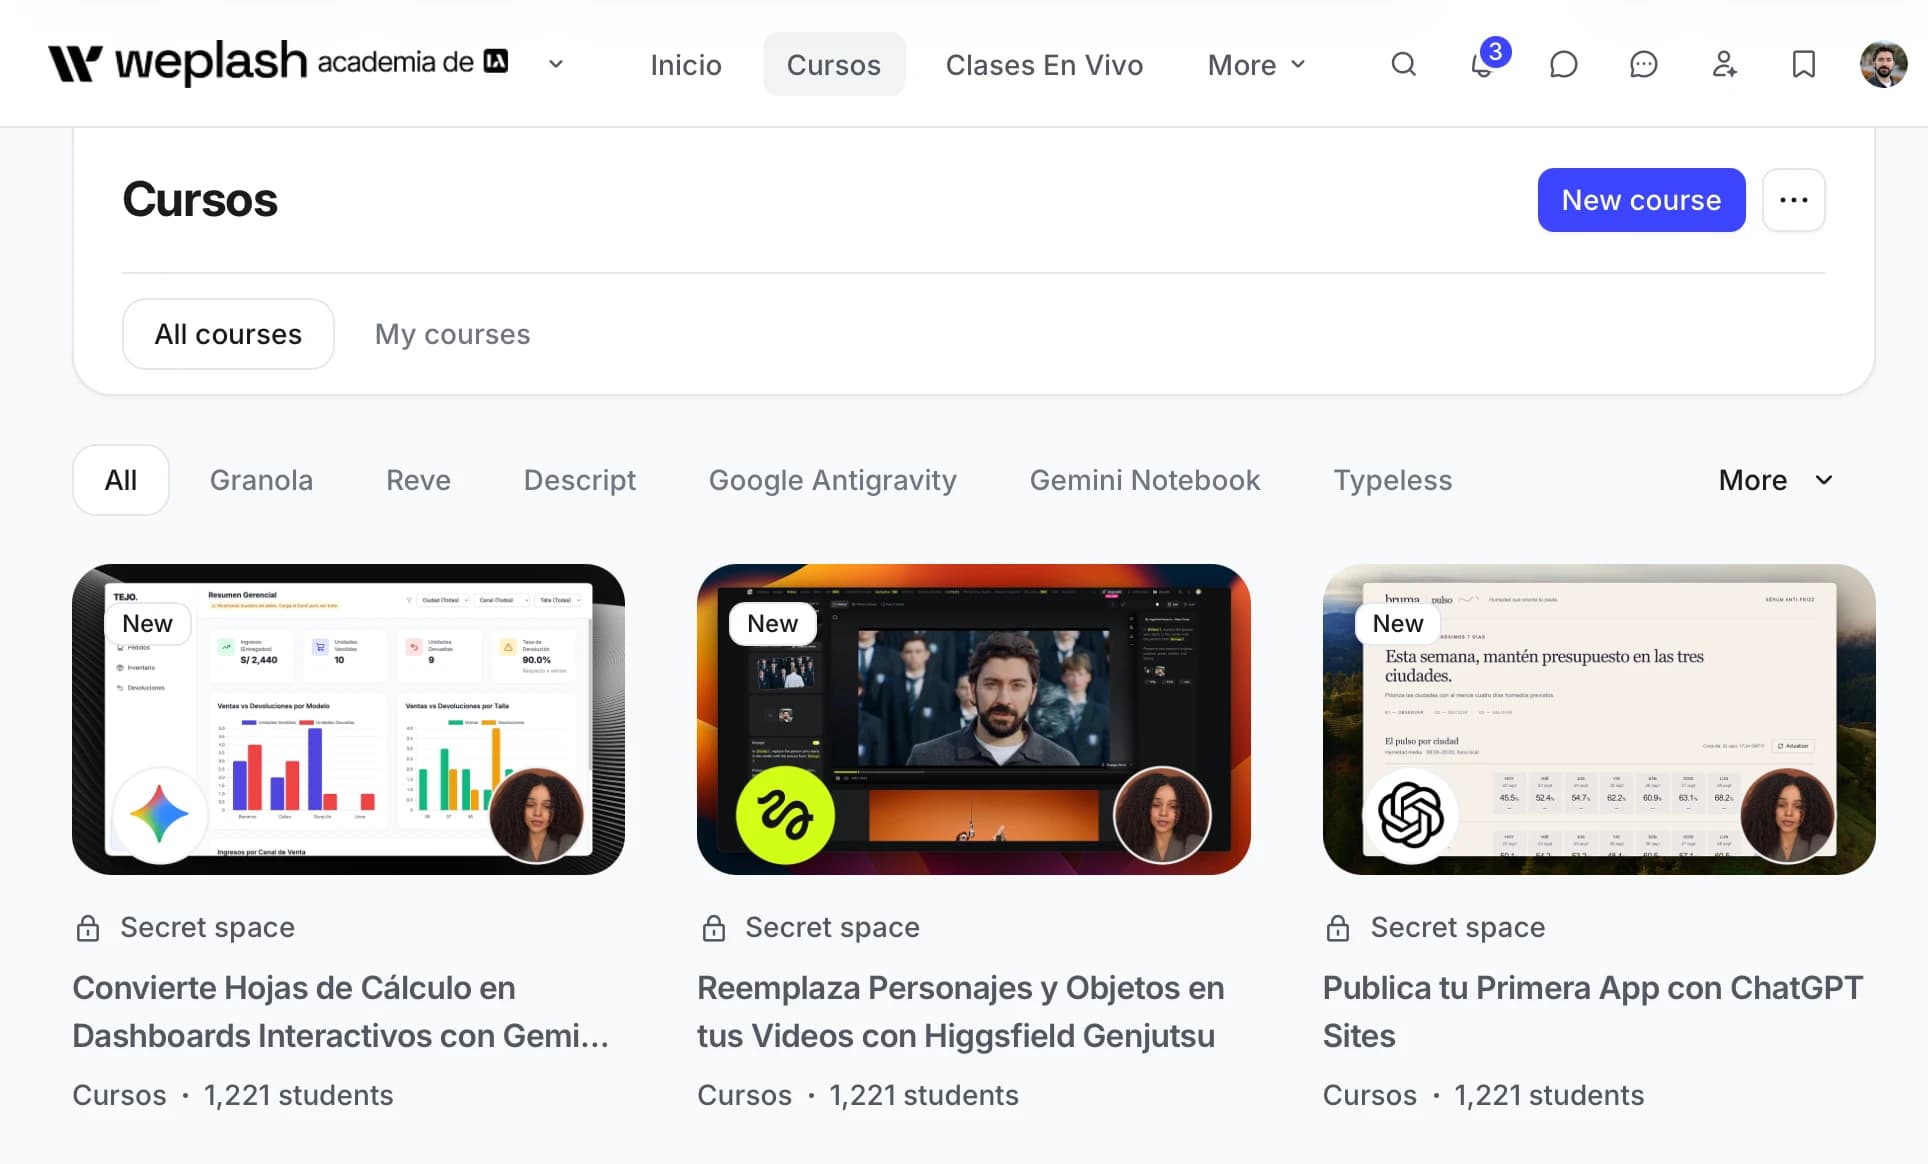
Task: Open the Cursos navigation tab
Action: pos(833,65)
